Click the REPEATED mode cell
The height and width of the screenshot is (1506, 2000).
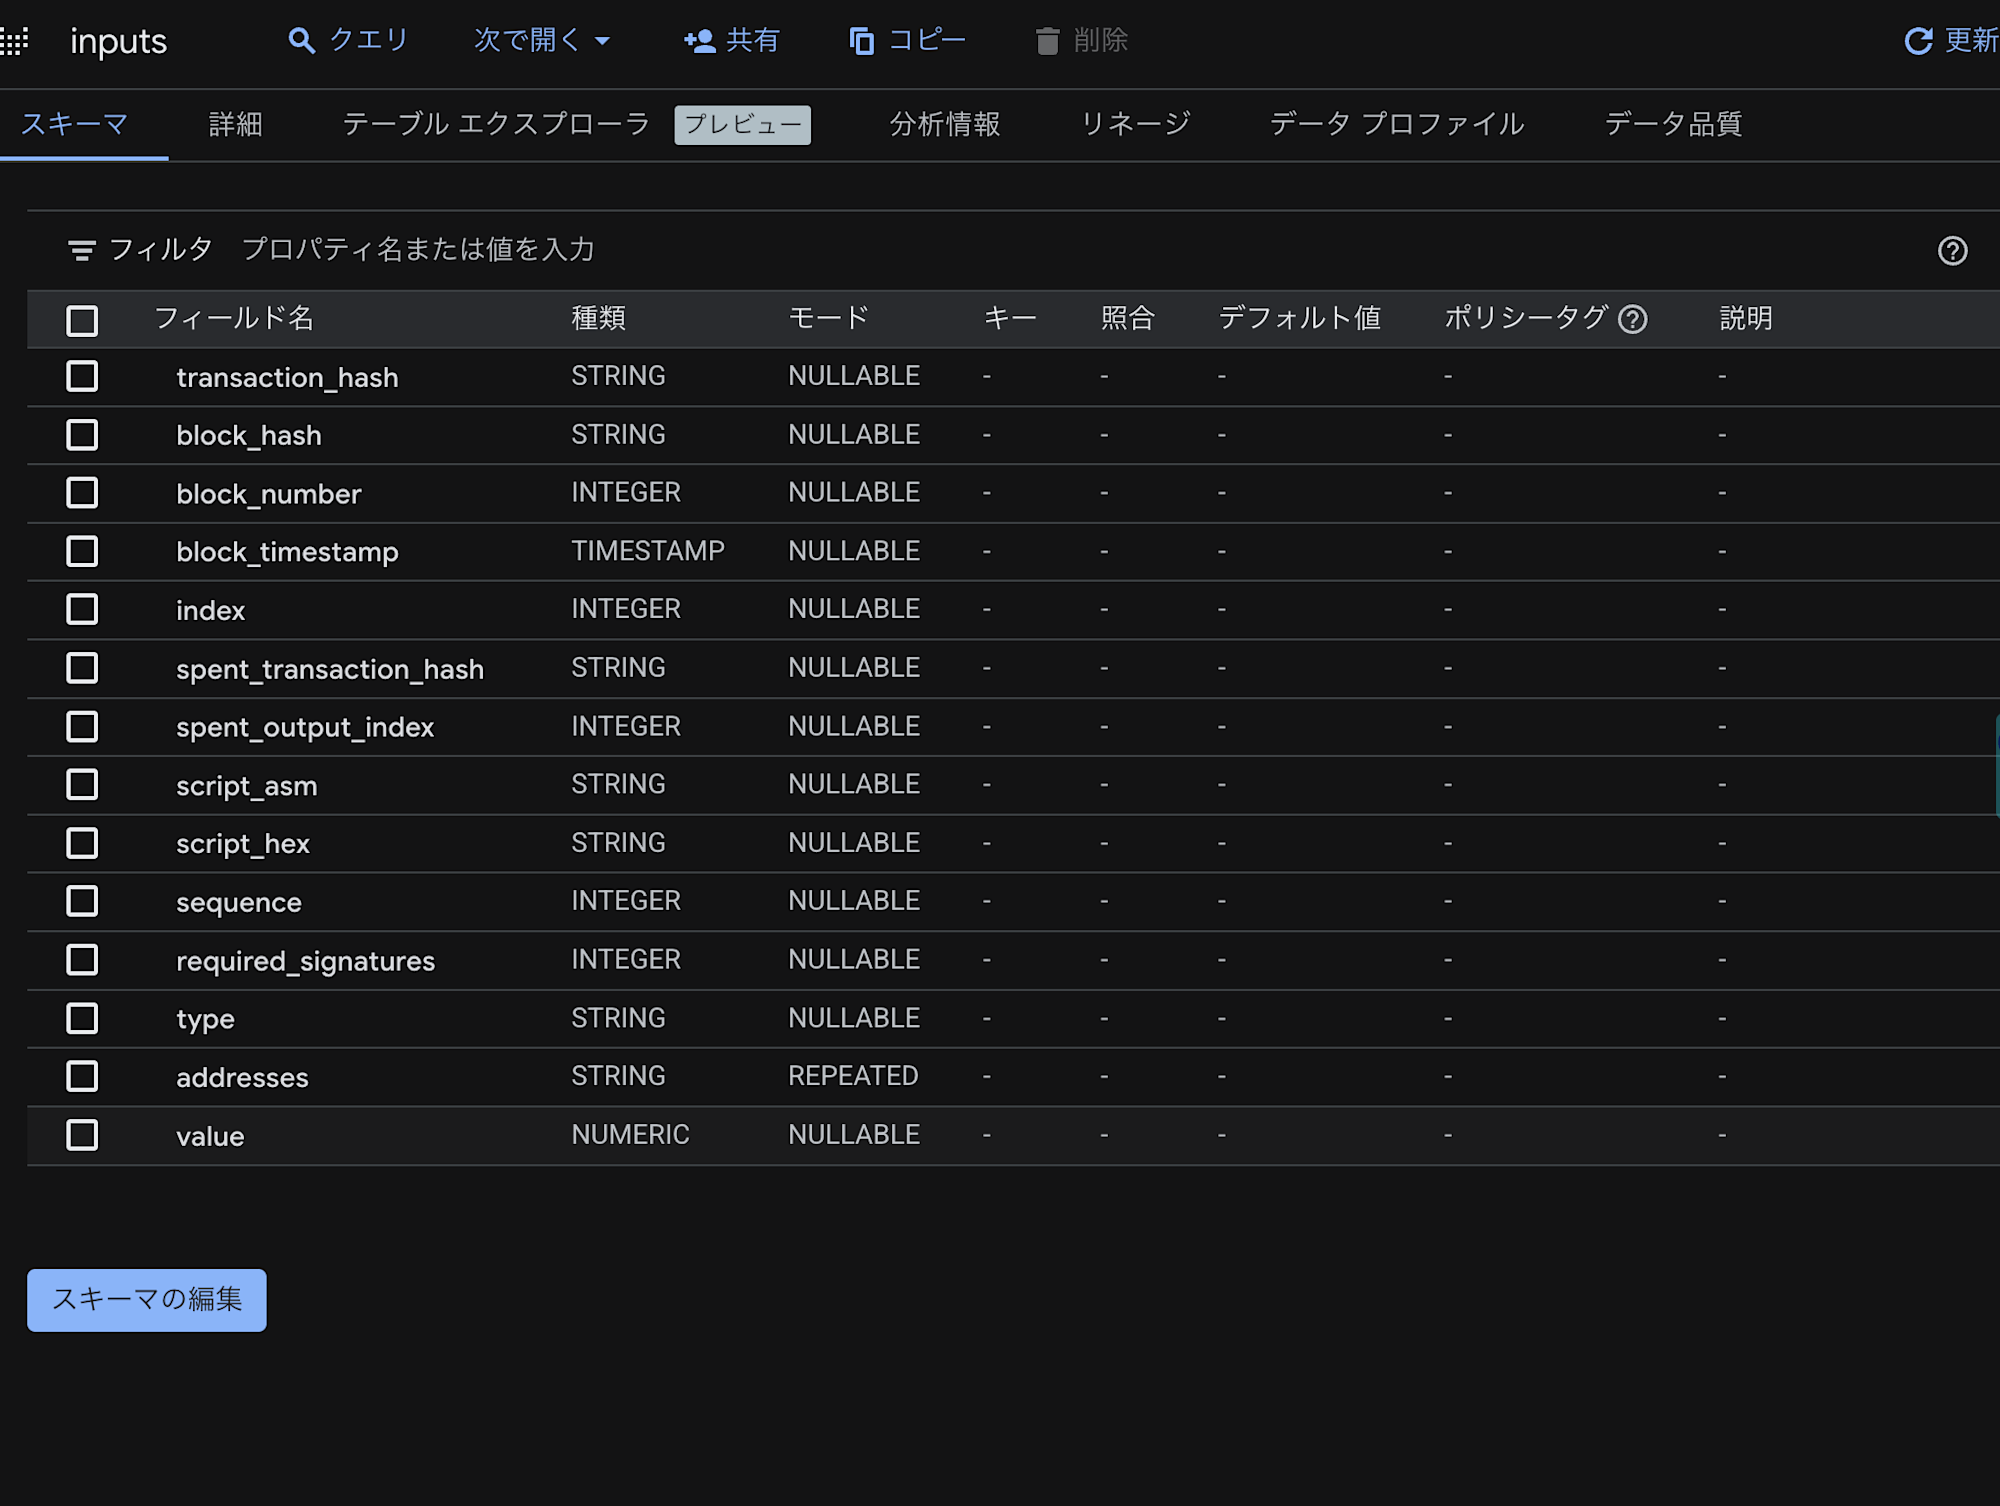point(853,1076)
